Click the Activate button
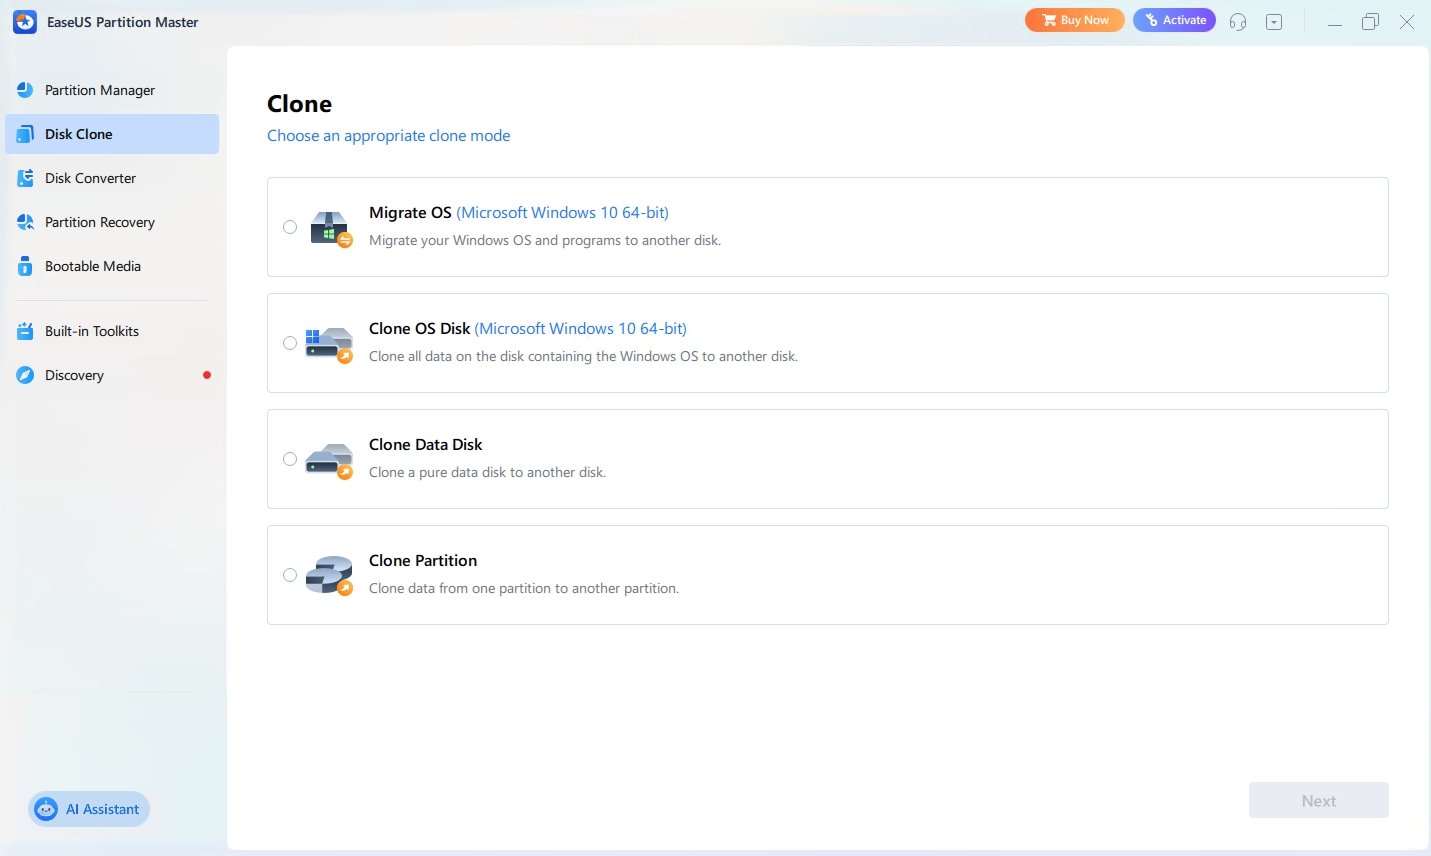 (x=1174, y=20)
